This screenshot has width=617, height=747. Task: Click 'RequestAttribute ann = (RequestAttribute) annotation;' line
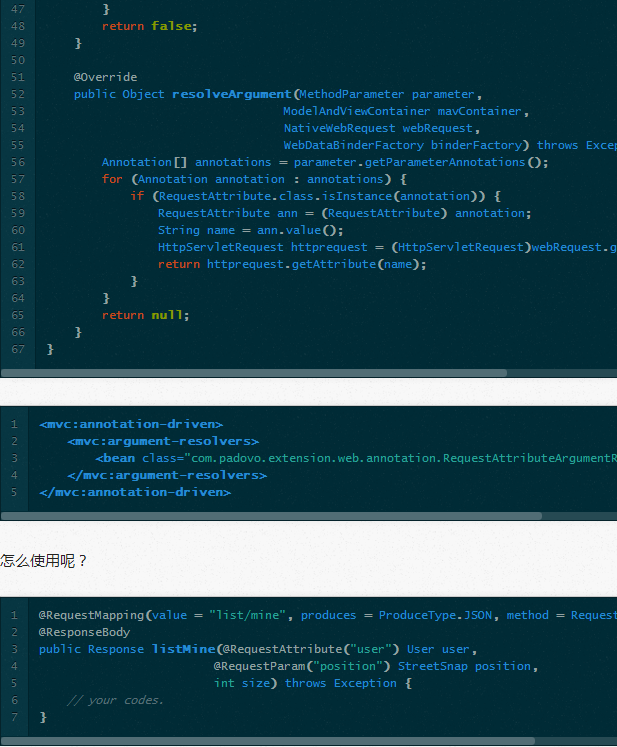[x=344, y=213]
